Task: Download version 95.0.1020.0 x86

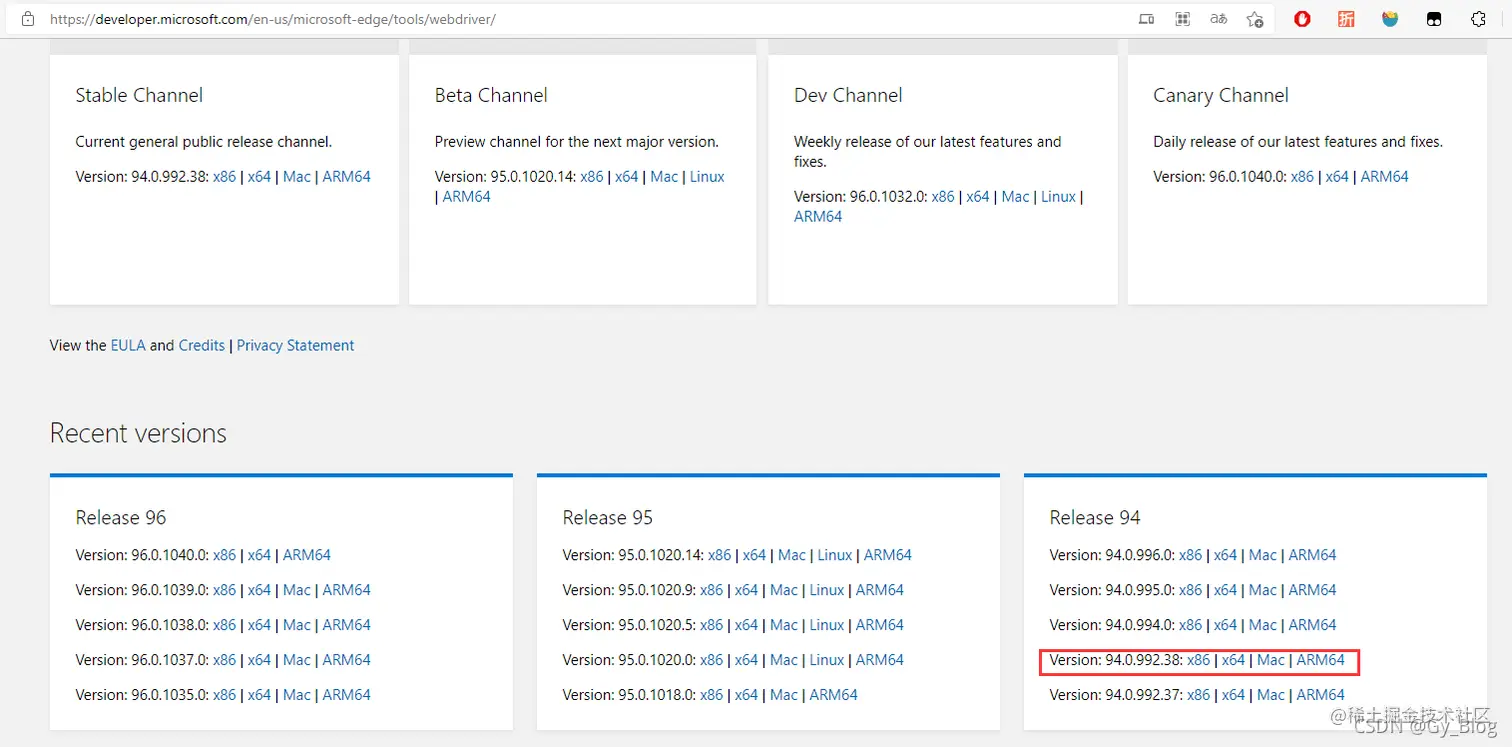Action: [x=711, y=660]
